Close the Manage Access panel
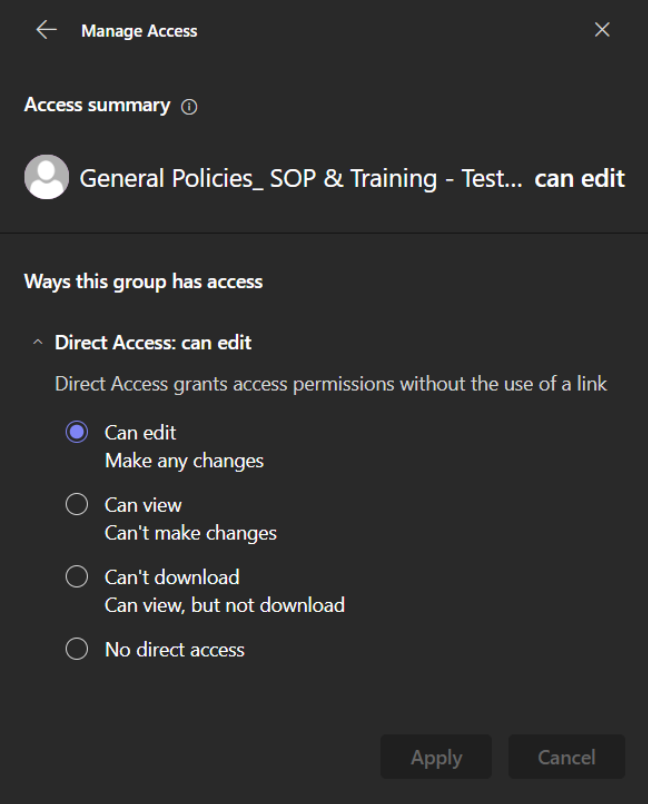 [x=602, y=30]
